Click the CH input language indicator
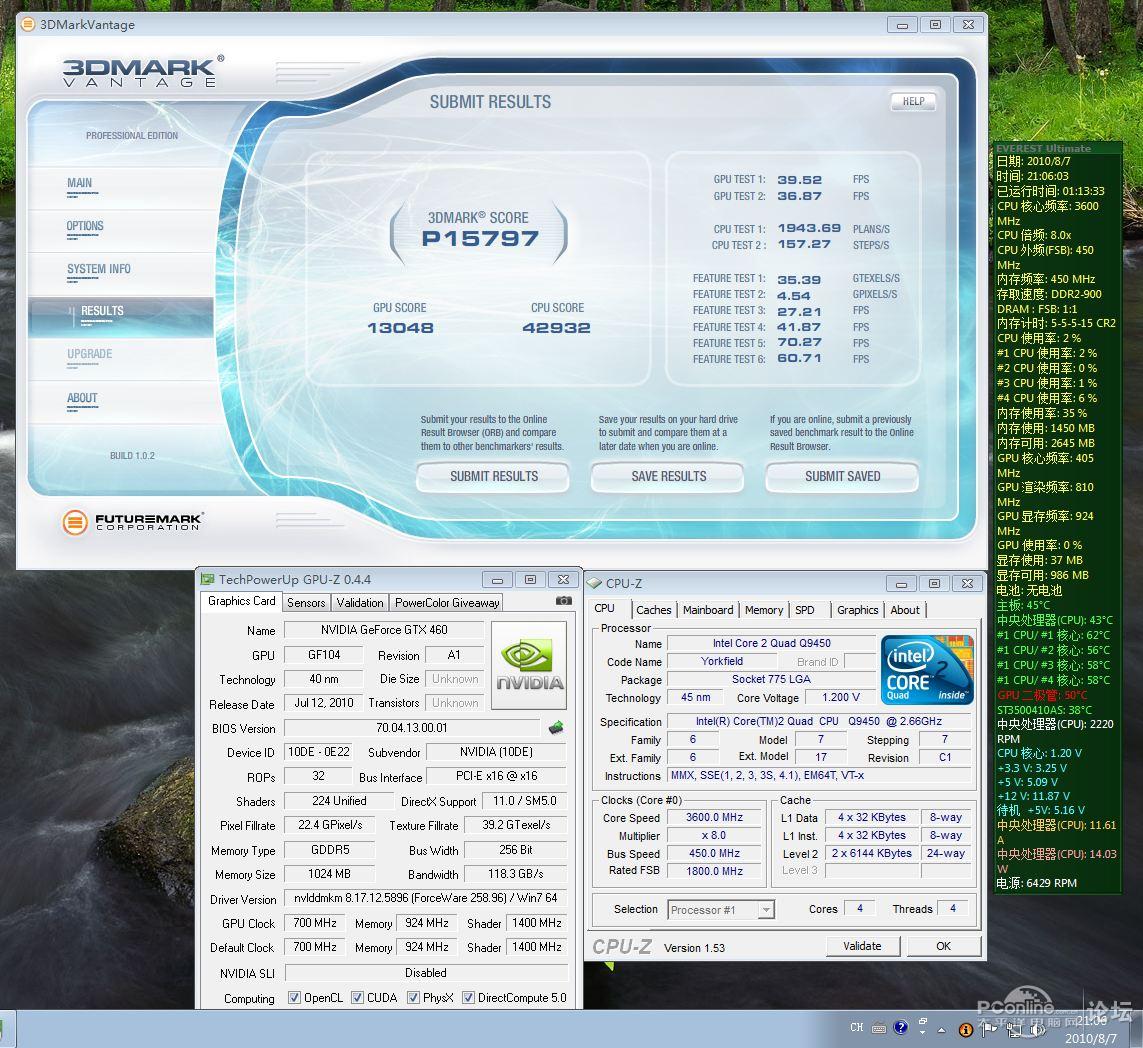Image resolution: width=1143 pixels, height=1048 pixels. pos(857,1028)
